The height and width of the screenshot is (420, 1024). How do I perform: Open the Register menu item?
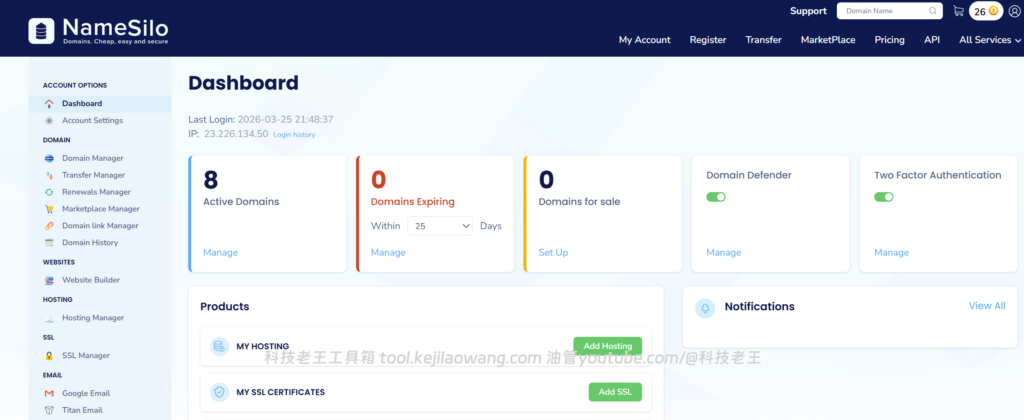point(708,40)
